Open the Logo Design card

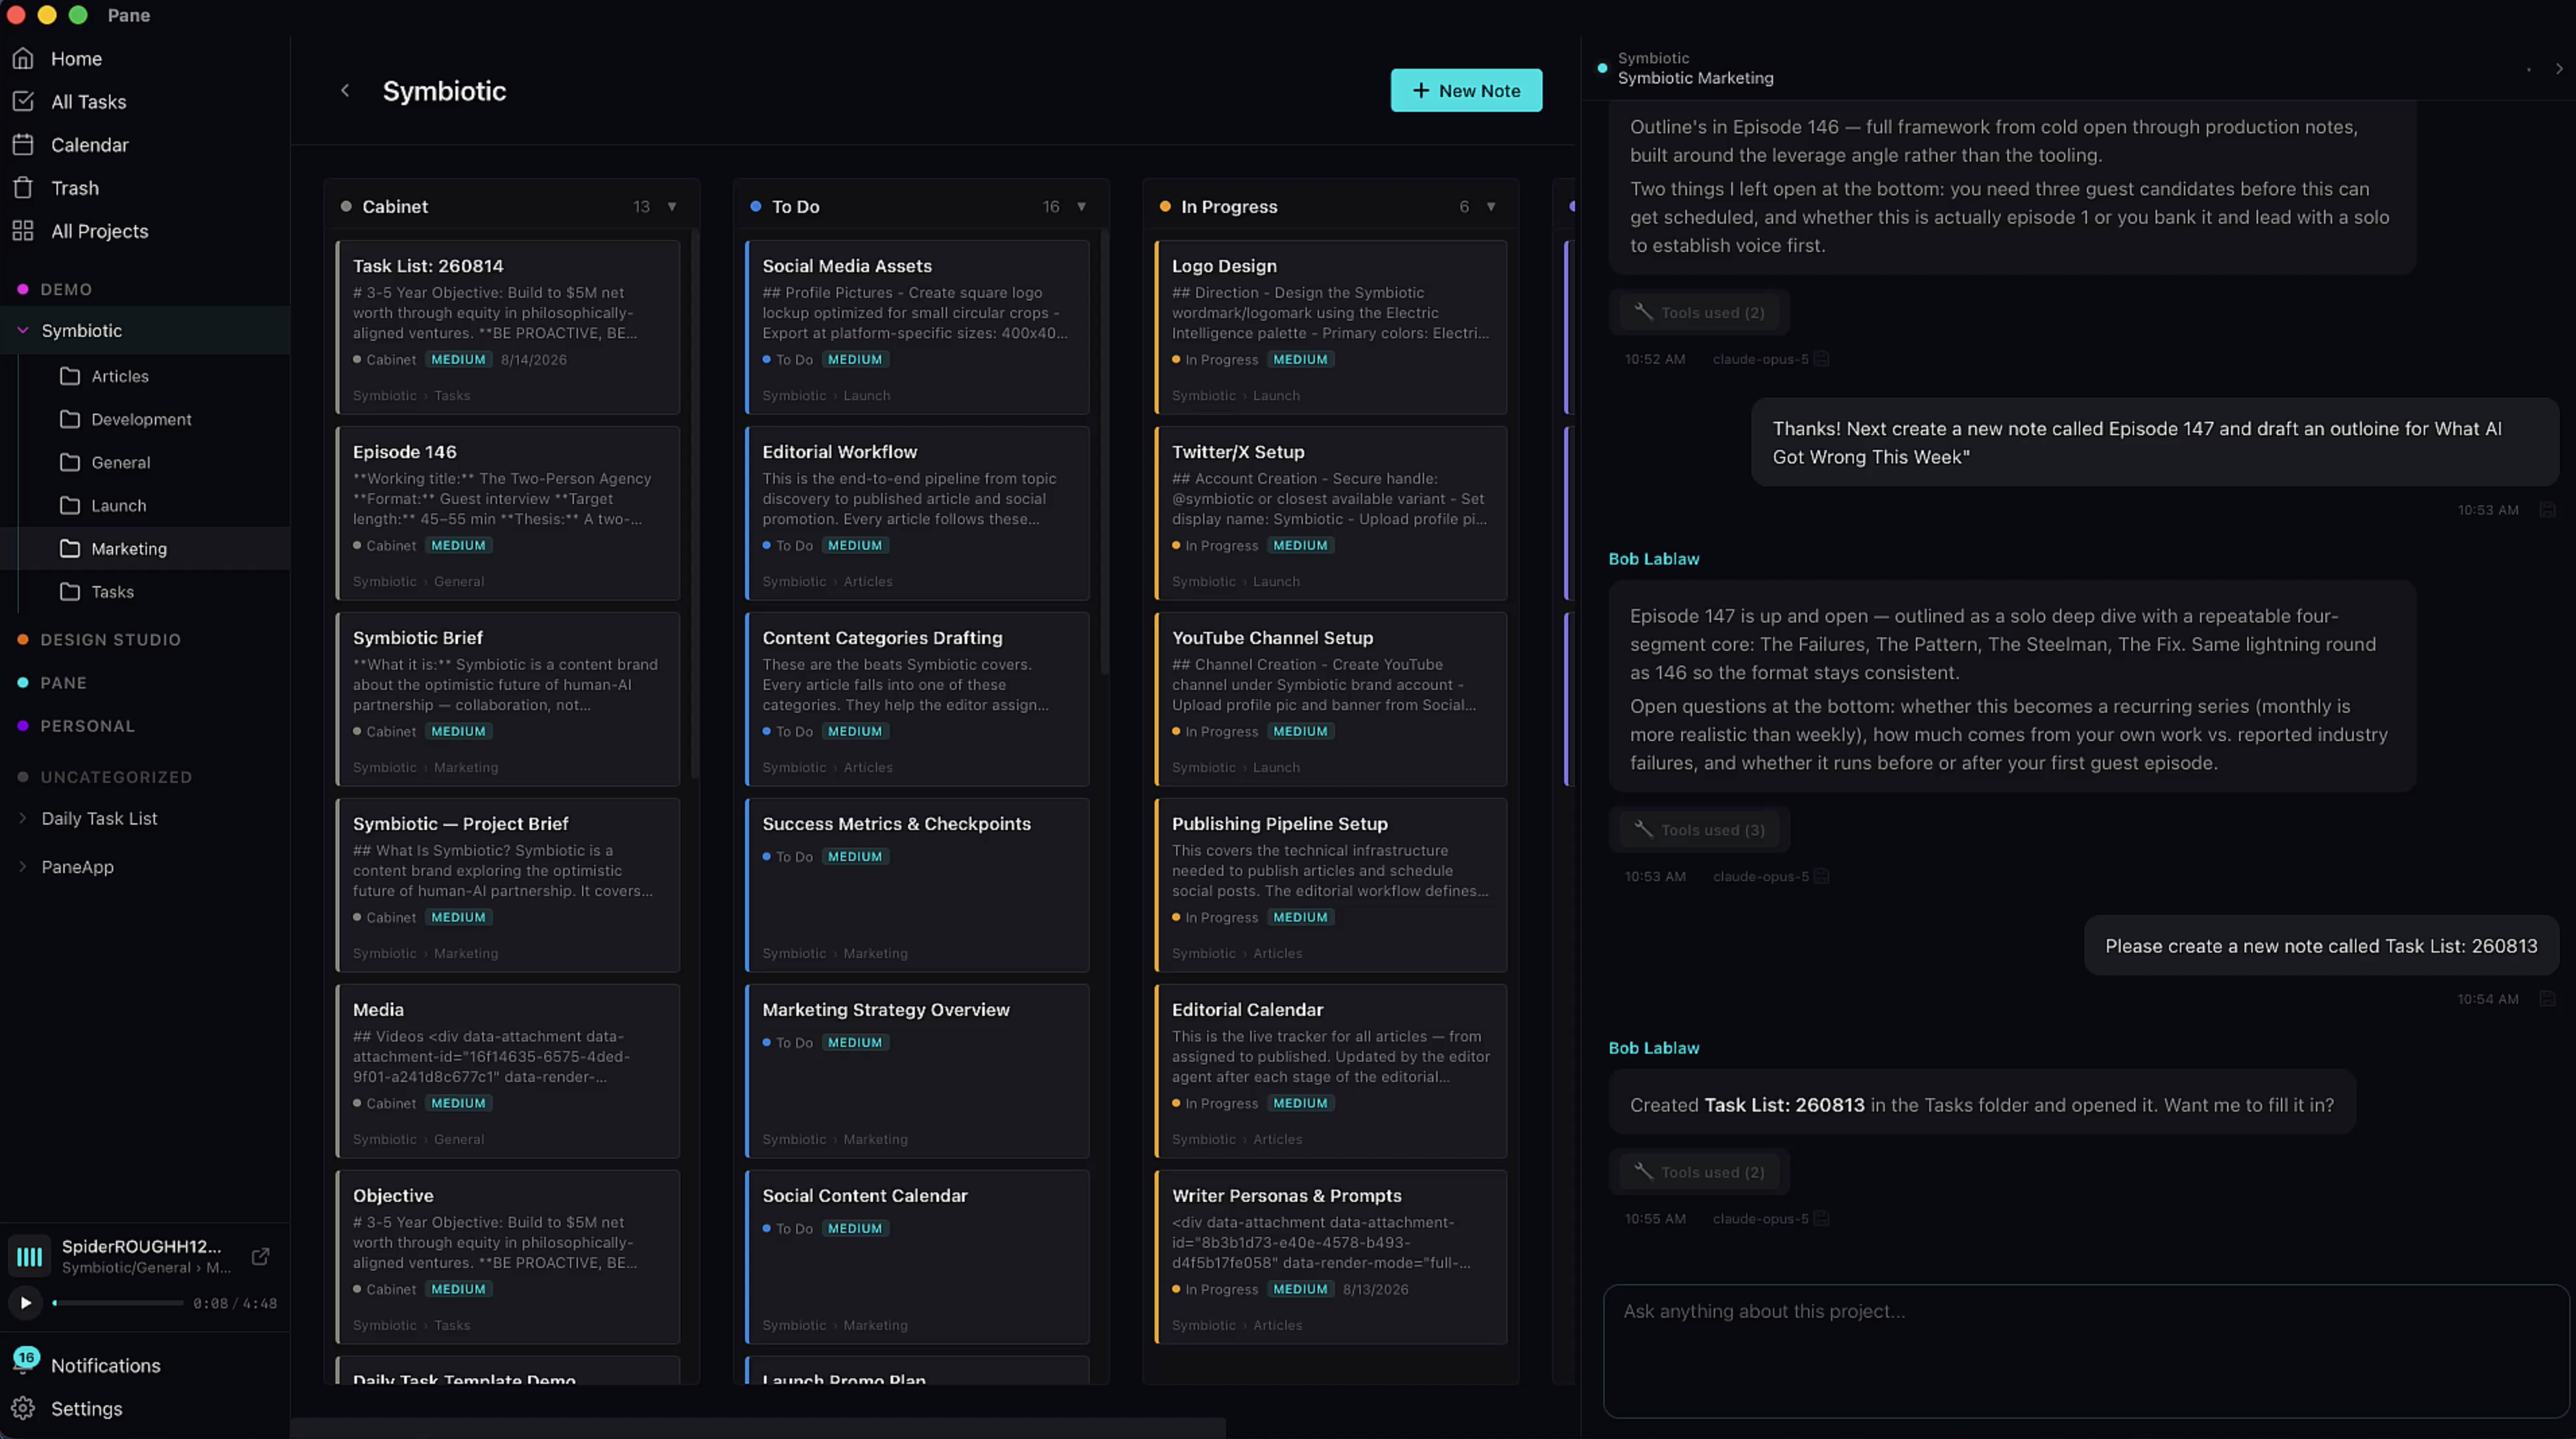1331,327
